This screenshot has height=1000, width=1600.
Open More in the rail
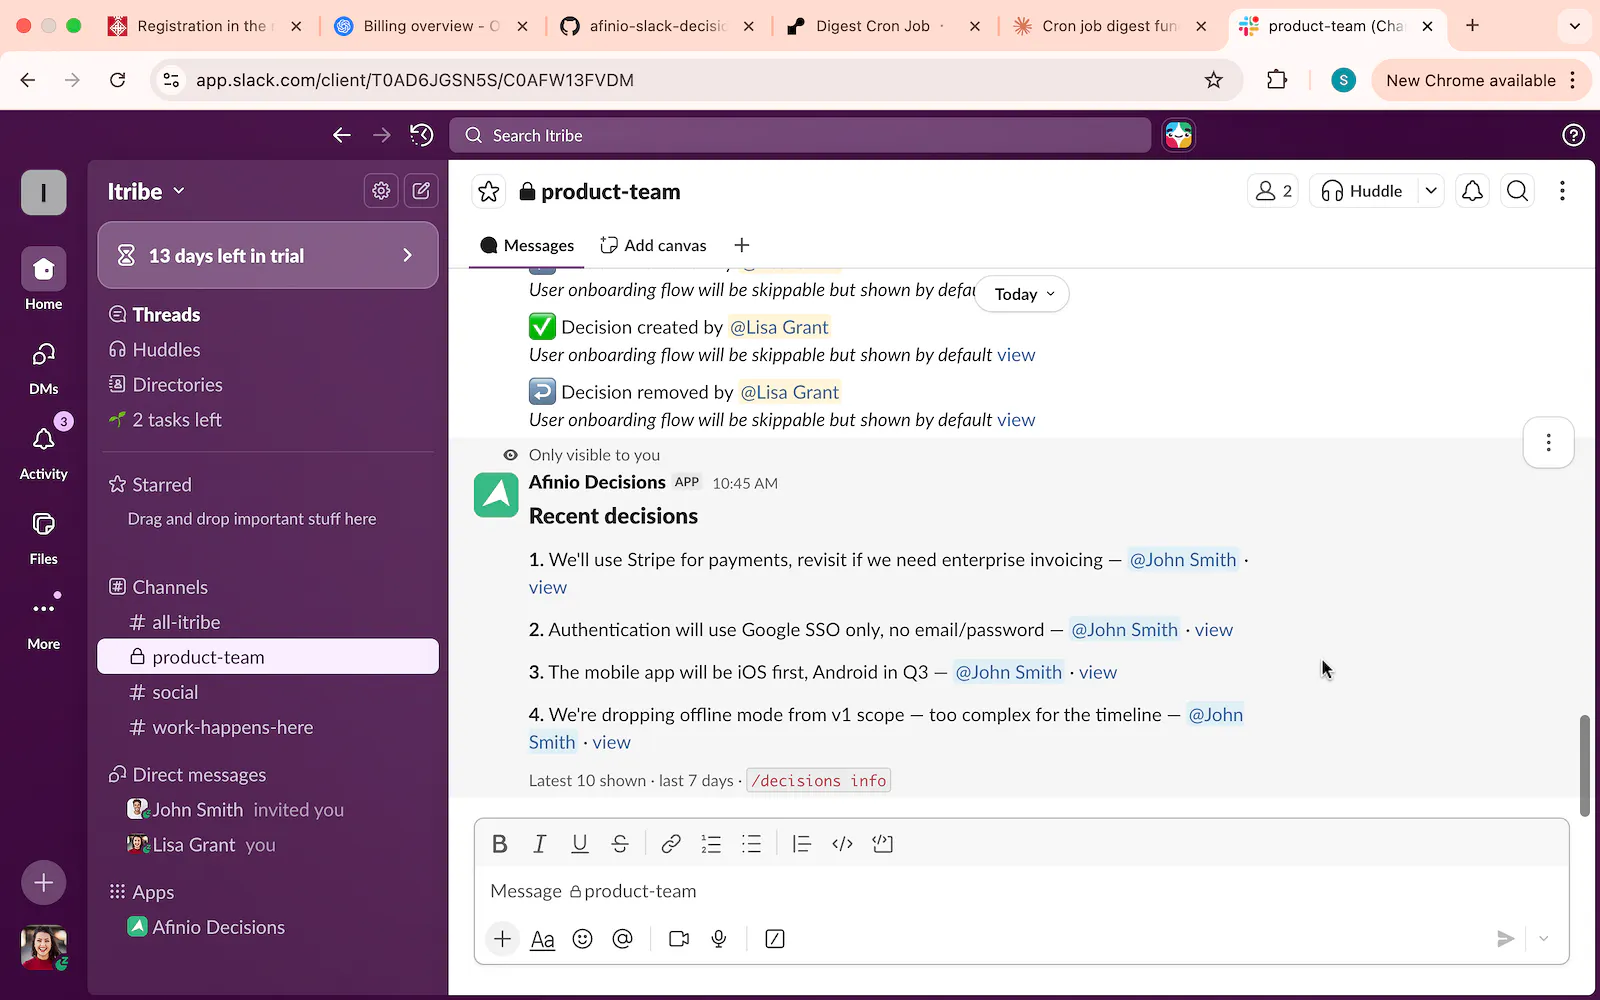click(x=44, y=621)
